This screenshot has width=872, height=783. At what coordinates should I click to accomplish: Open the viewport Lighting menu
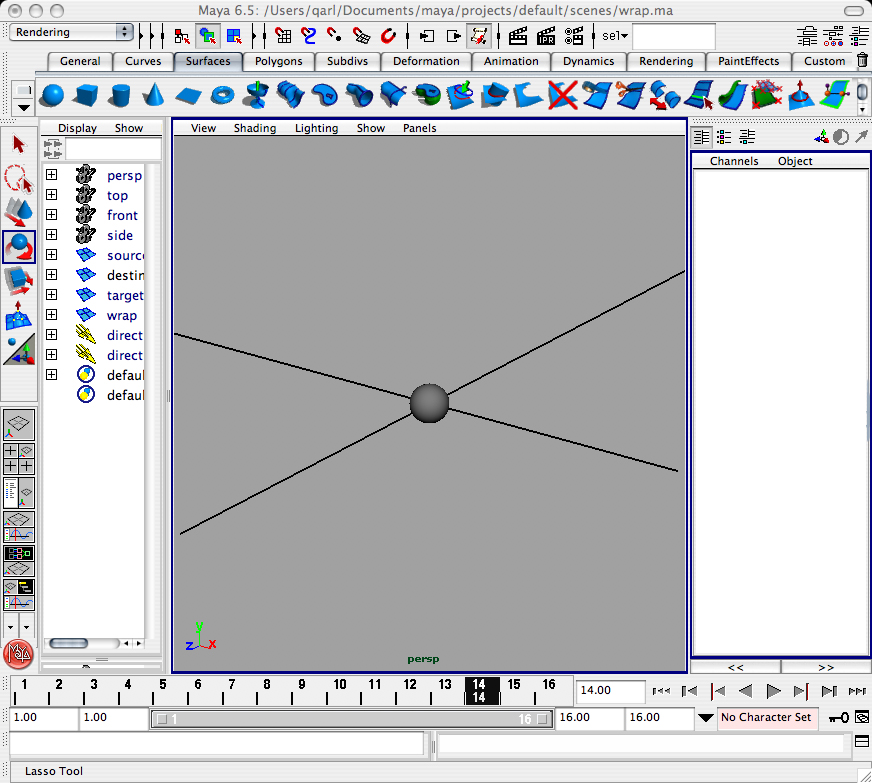[x=316, y=128]
